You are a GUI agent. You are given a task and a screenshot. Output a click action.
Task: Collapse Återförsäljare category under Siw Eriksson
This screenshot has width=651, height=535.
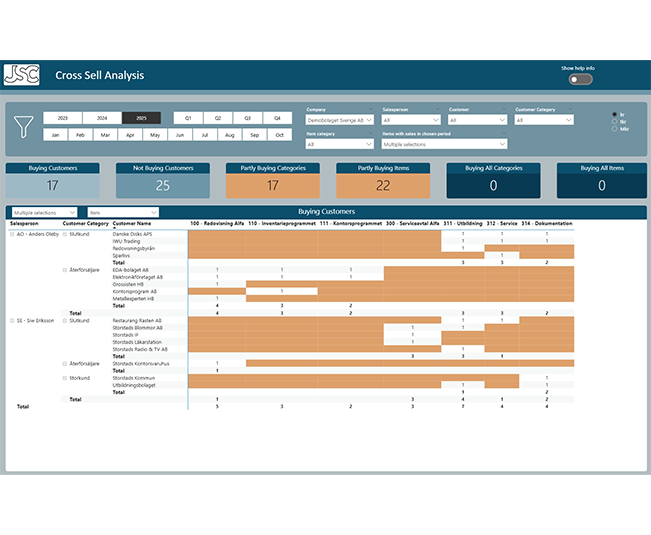(x=65, y=364)
